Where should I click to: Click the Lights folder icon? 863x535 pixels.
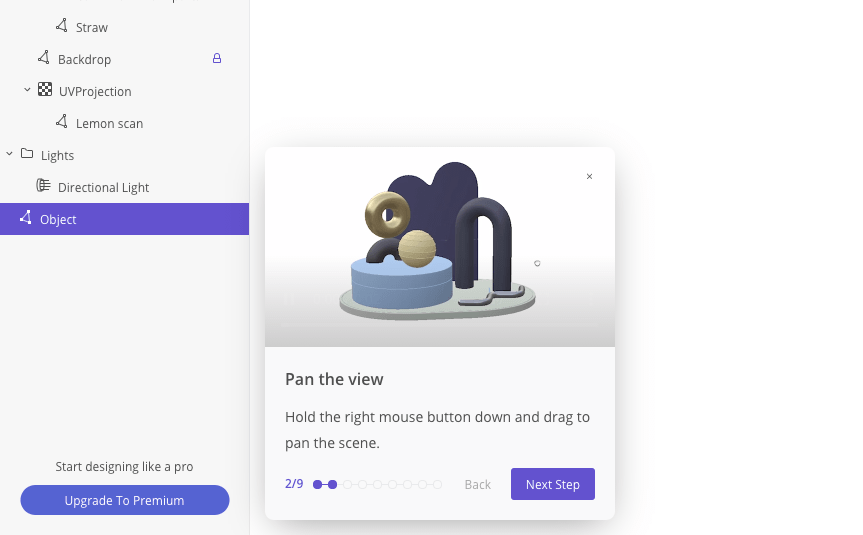[x=27, y=154]
